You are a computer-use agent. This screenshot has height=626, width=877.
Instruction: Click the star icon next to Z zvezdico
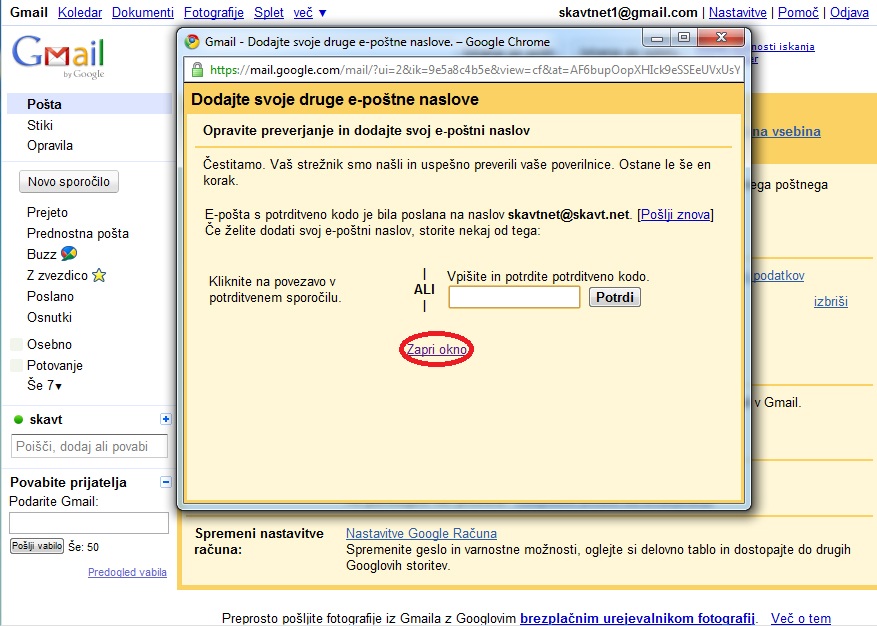click(99, 275)
